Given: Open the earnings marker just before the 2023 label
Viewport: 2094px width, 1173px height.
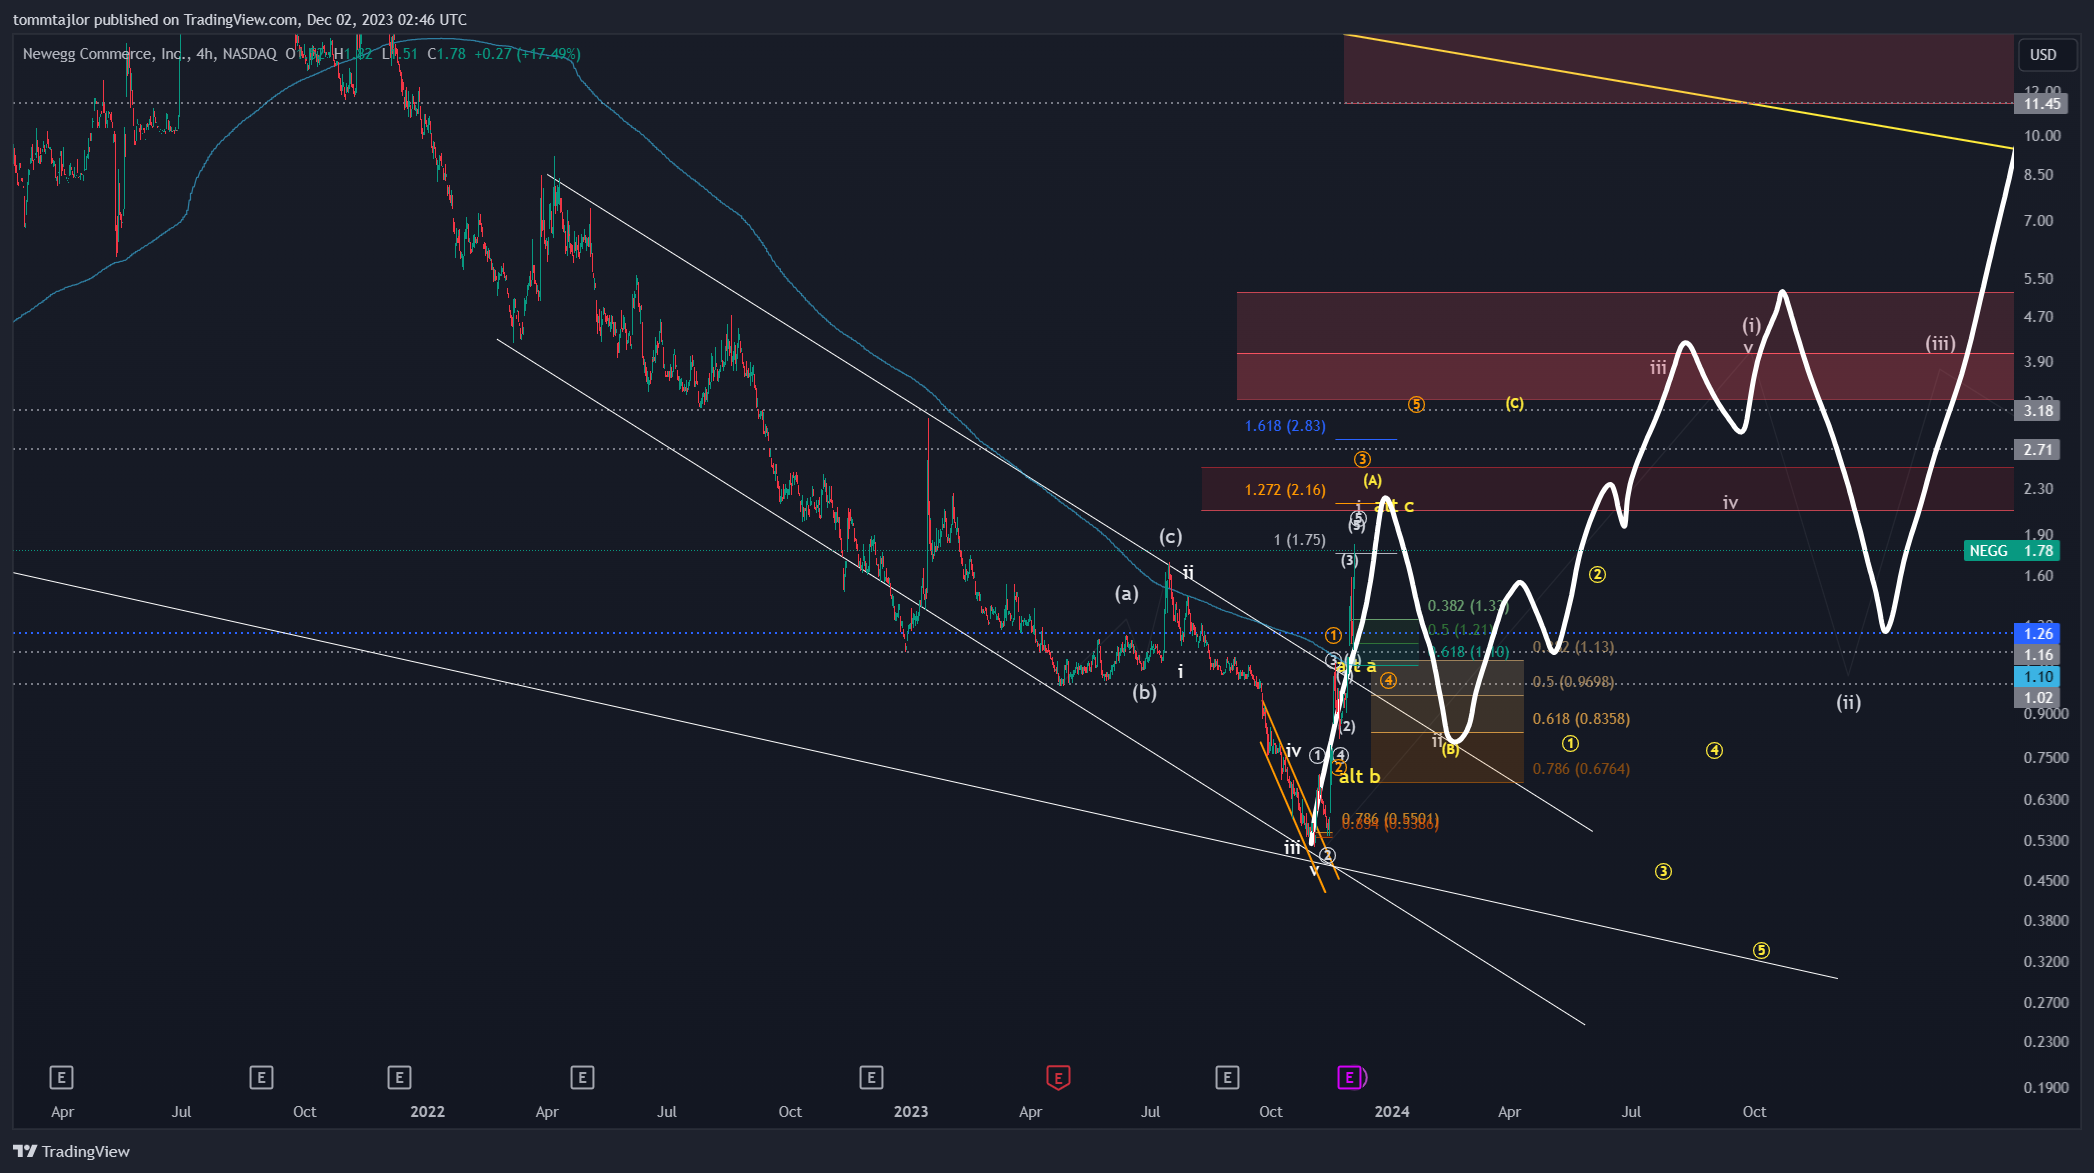Looking at the screenshot, I should point(871,1077).
